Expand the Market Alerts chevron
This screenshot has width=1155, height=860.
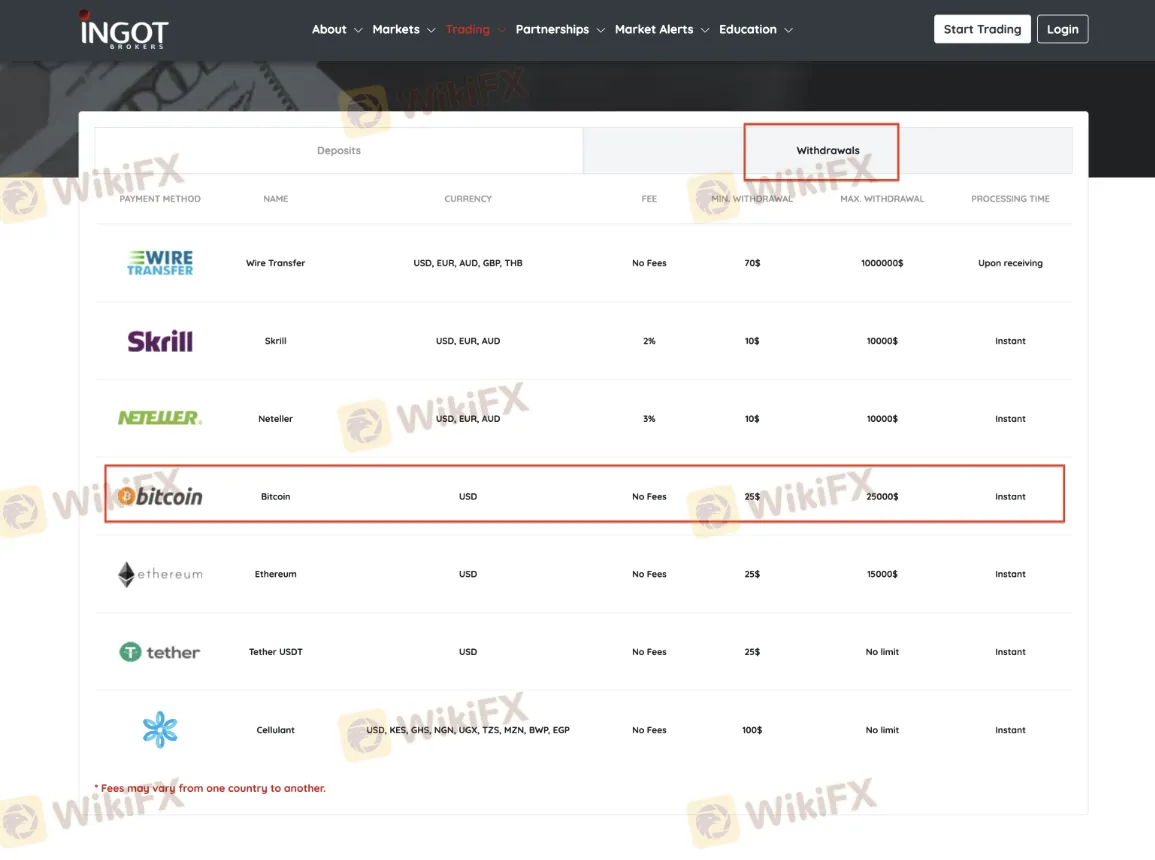(705, 30)
